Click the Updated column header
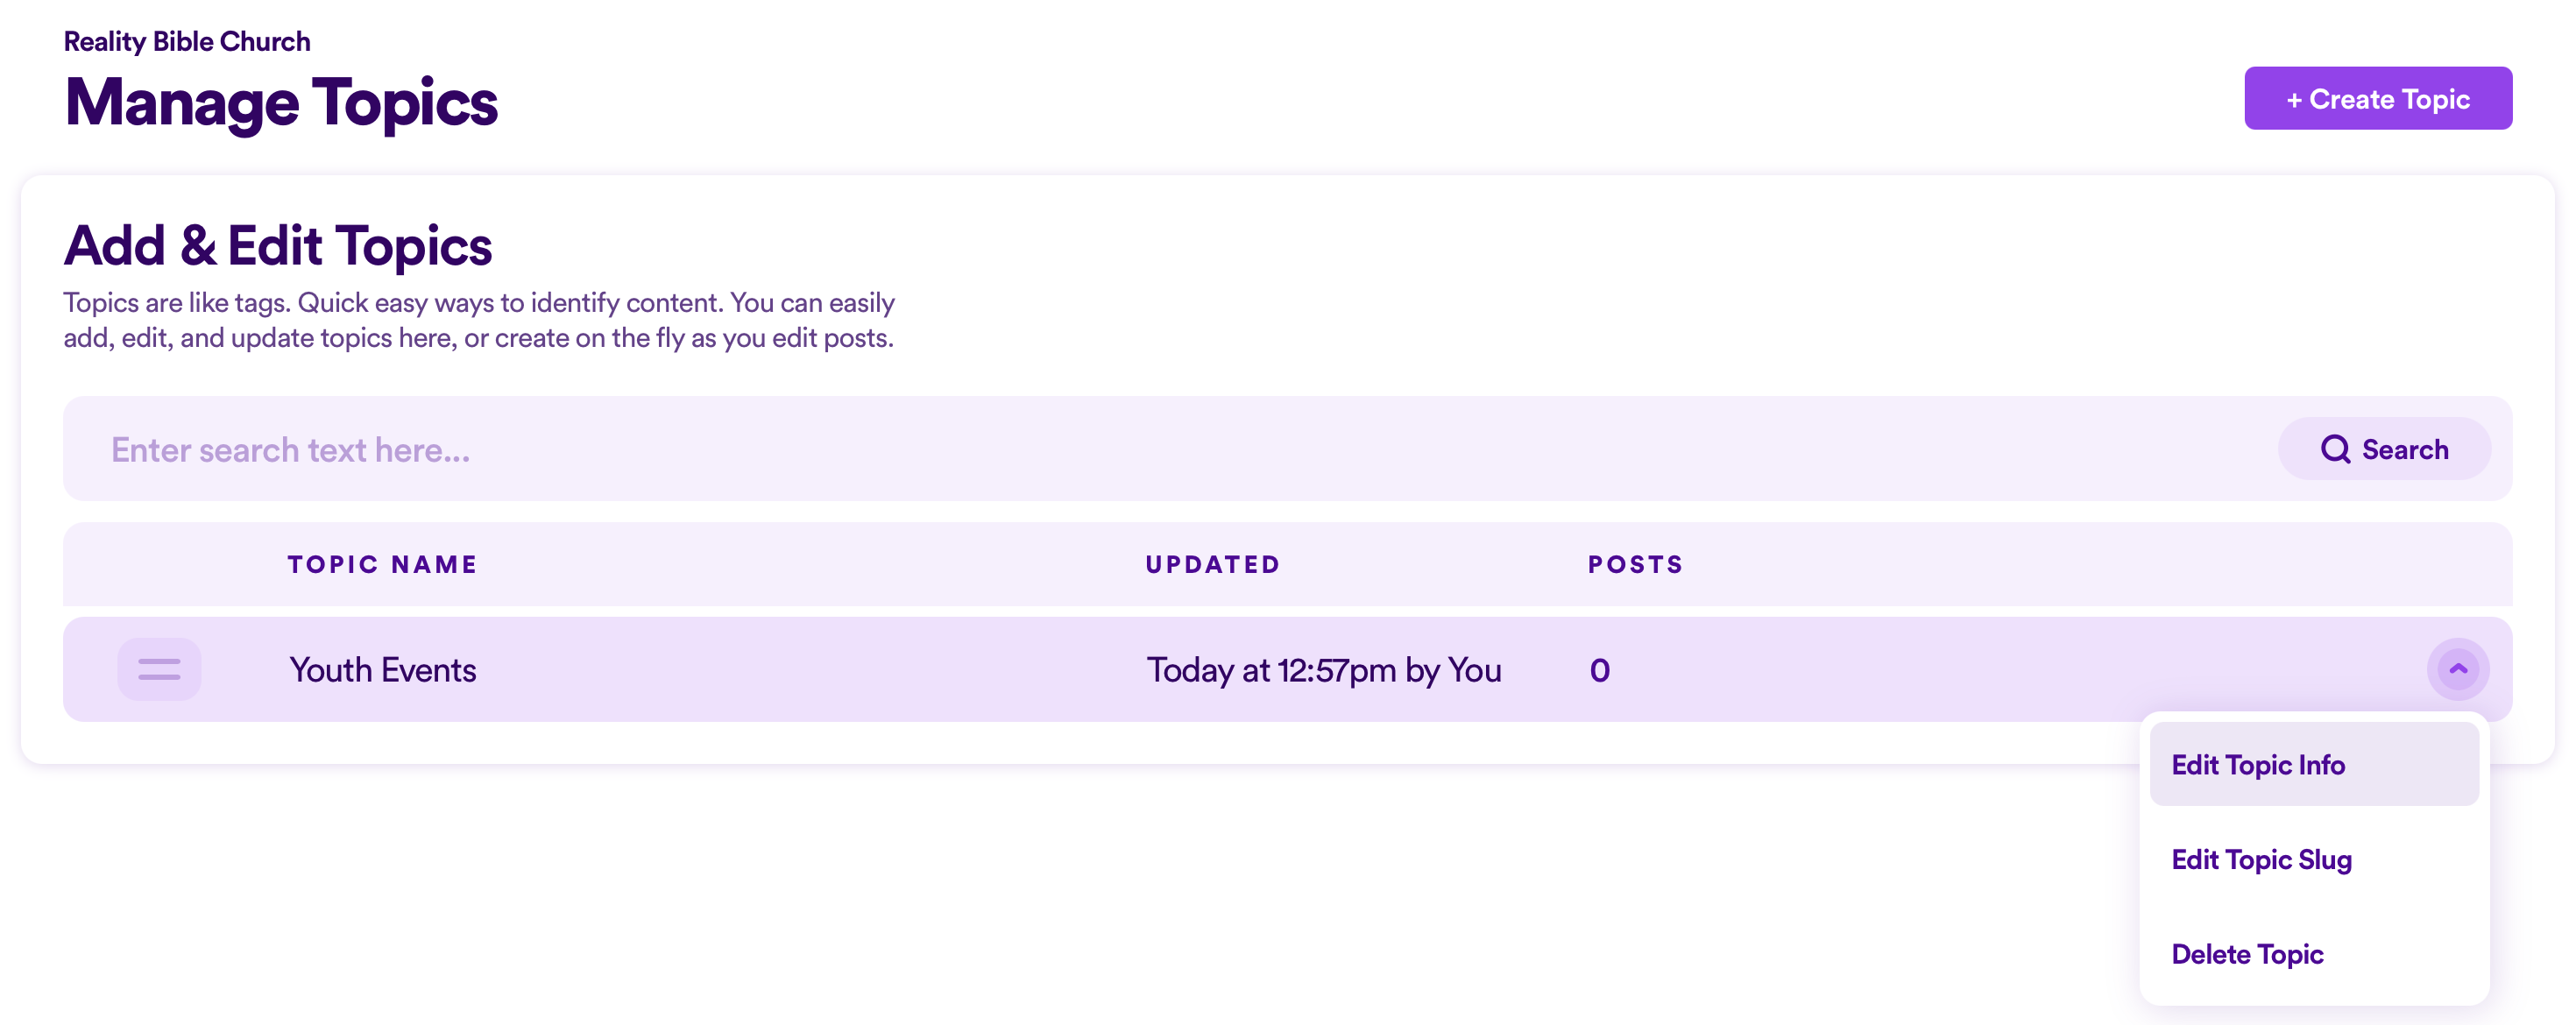The width and height of the screenshot is (2576, 1025). coord(1212,564)
